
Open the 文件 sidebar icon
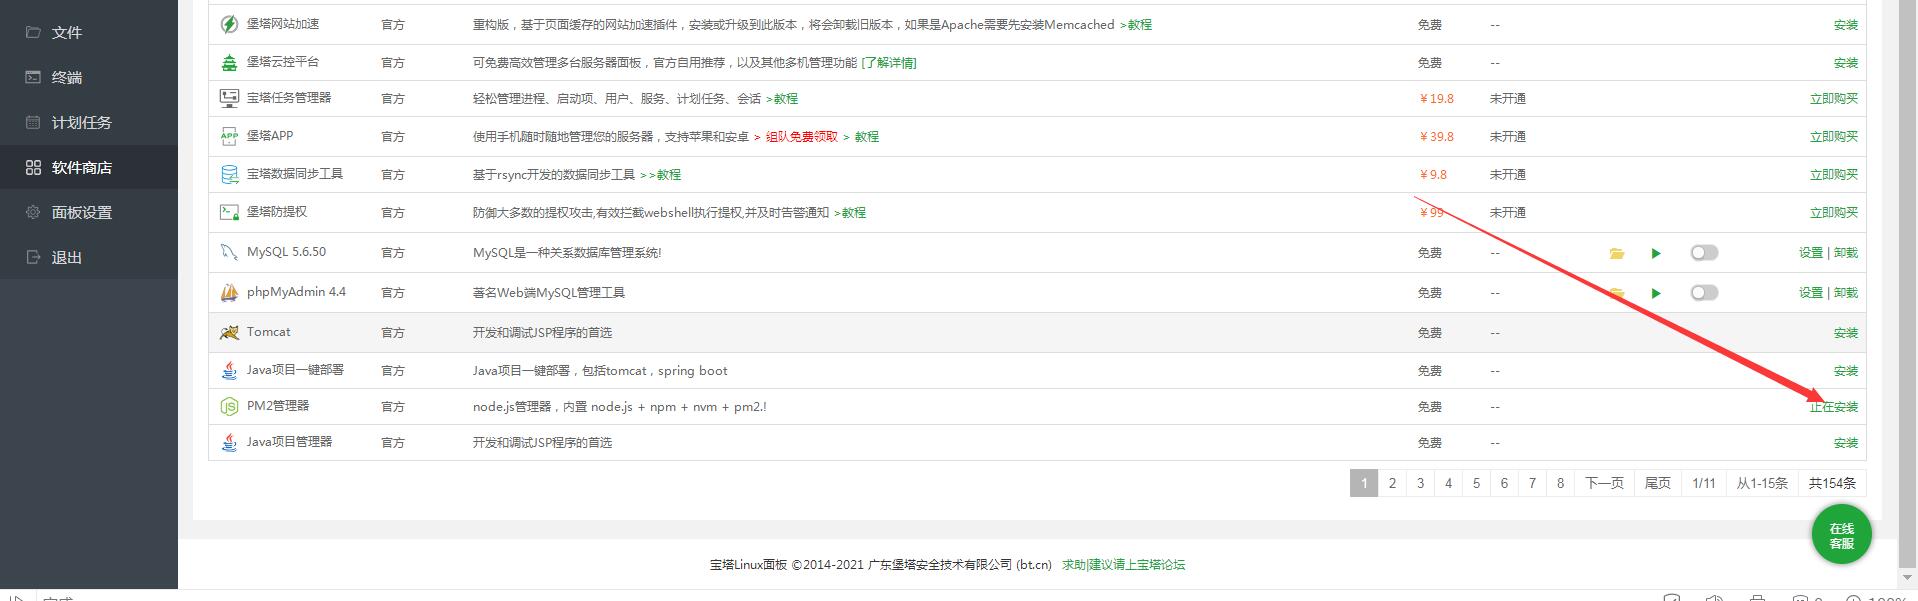[x=33, y=32]
